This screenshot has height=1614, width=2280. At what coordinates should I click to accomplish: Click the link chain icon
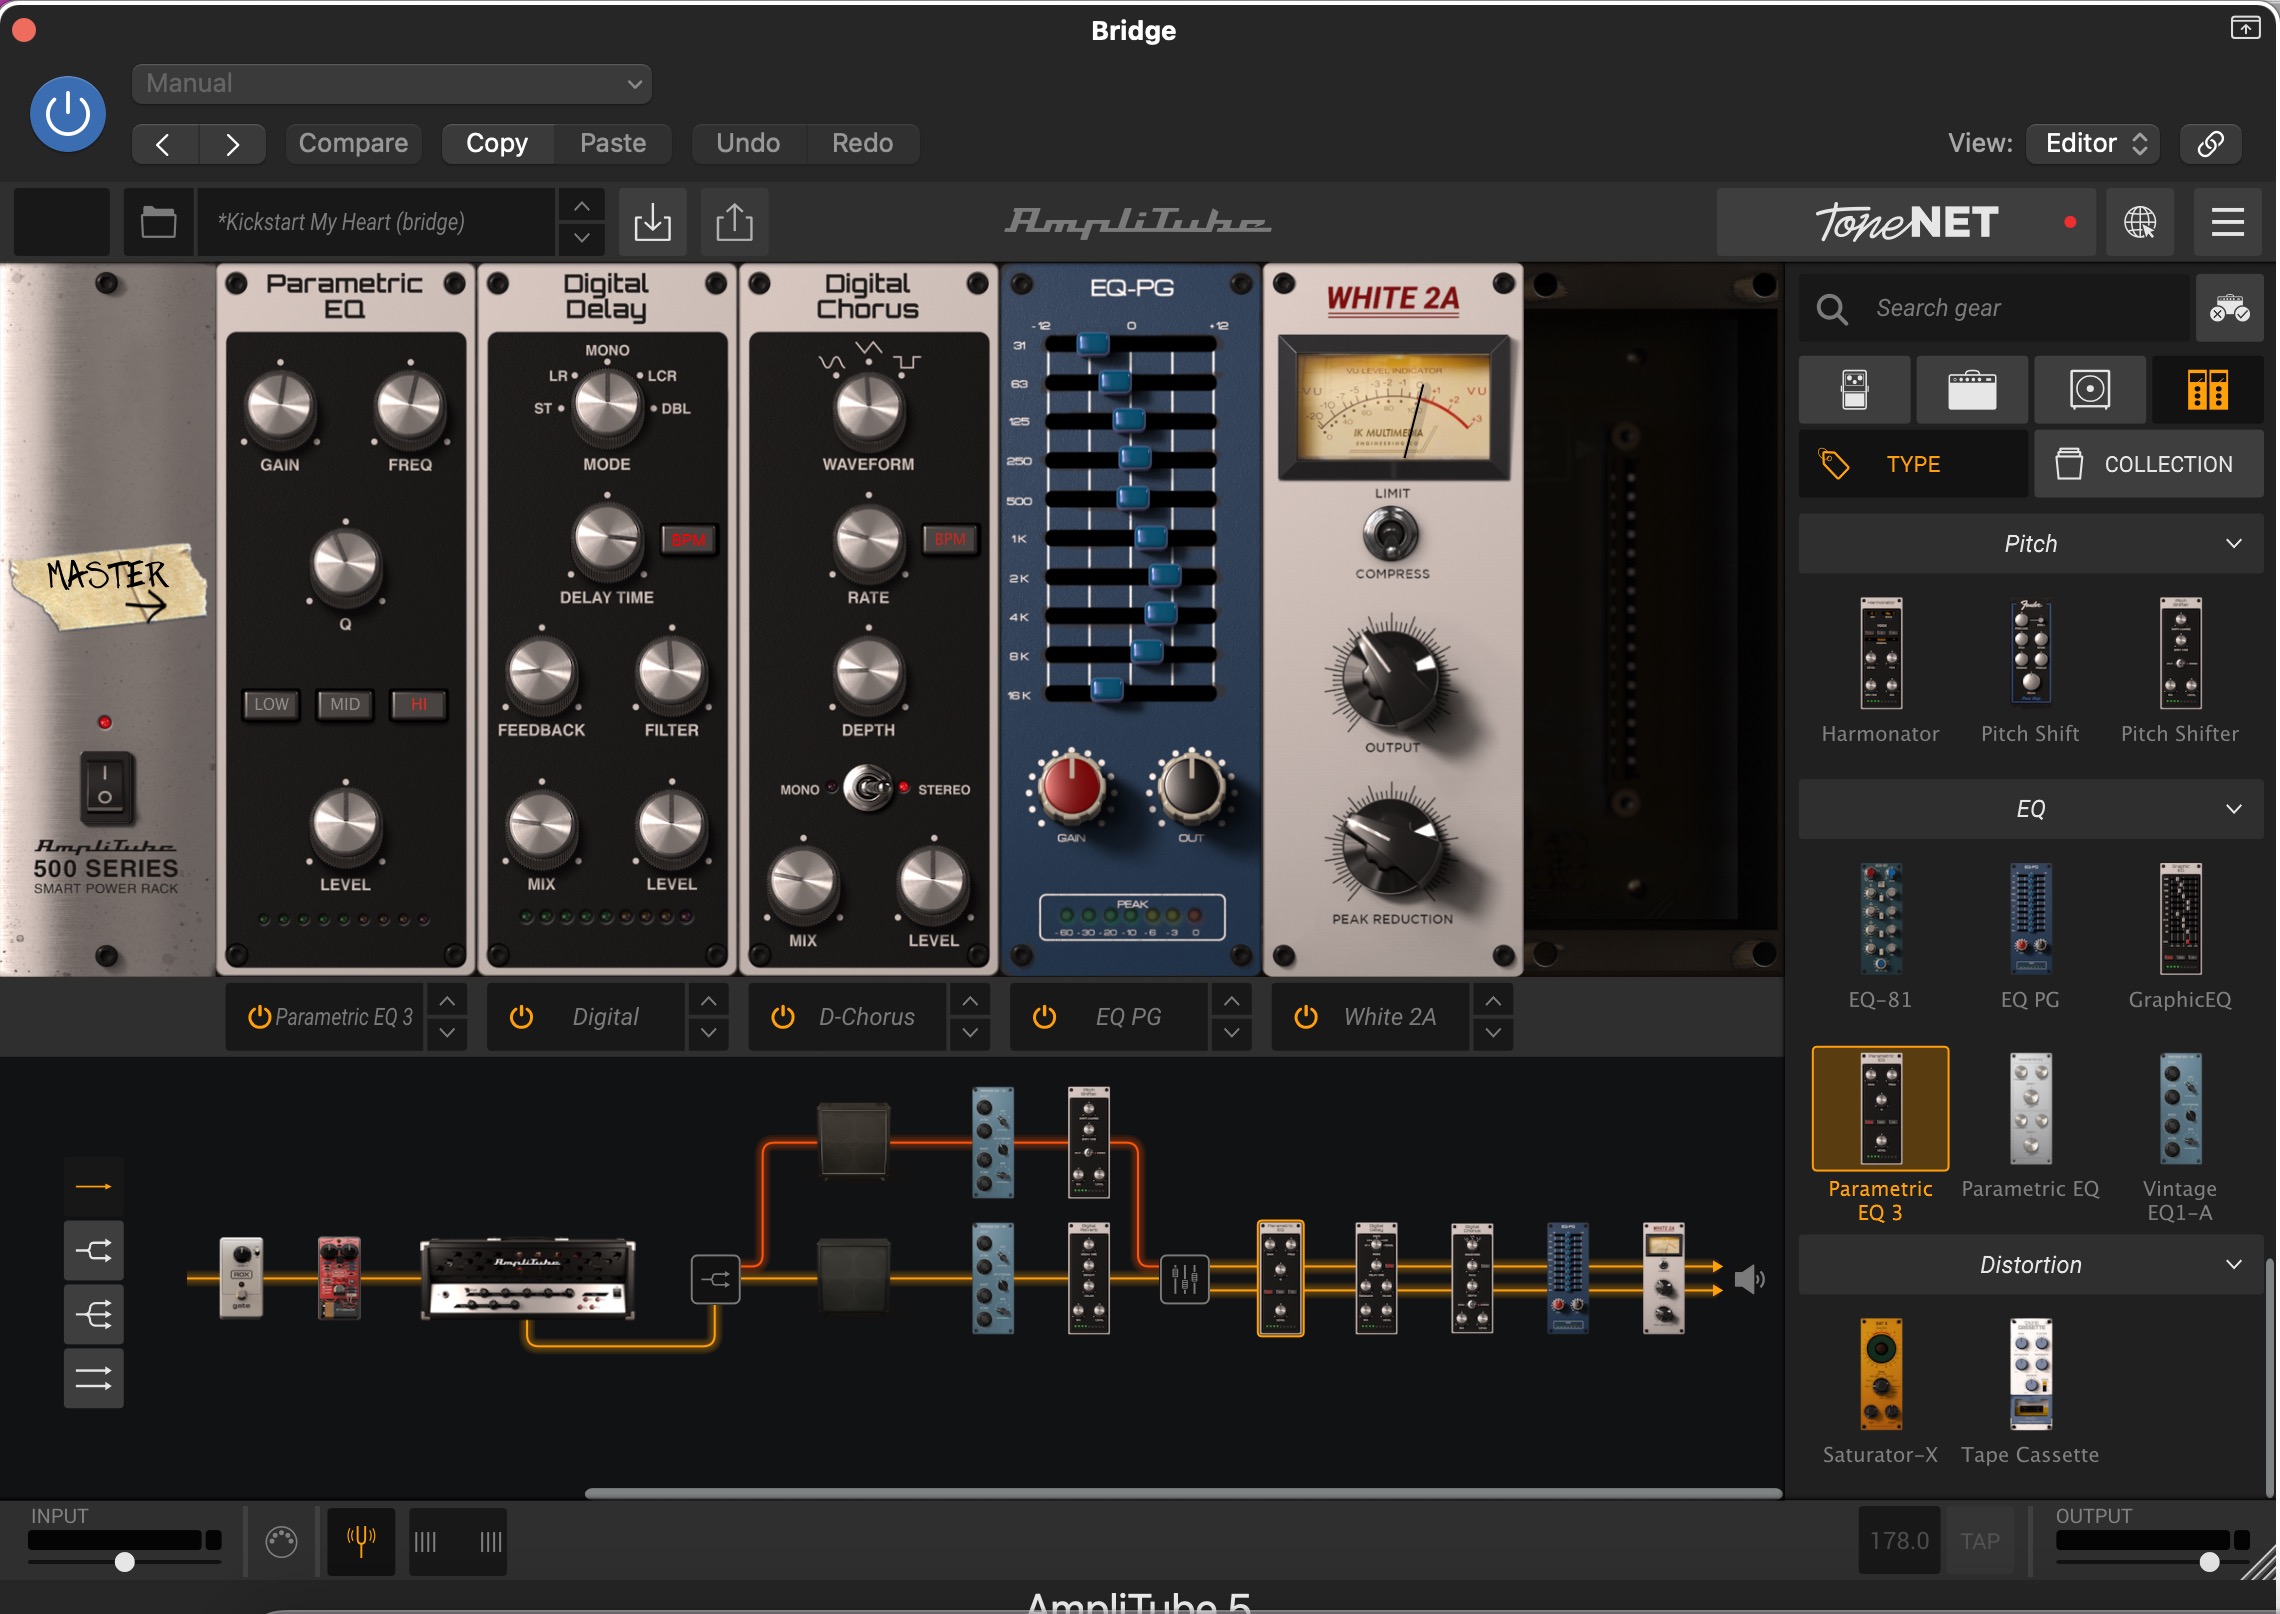tap(2210, 143)
